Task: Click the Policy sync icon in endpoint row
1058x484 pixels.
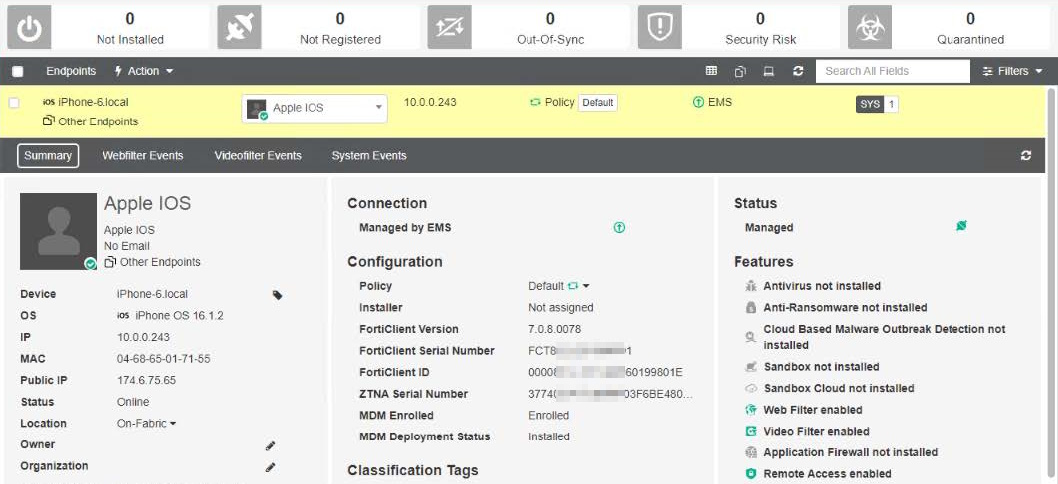Action: pyautogui.click(x=536, y=103)
